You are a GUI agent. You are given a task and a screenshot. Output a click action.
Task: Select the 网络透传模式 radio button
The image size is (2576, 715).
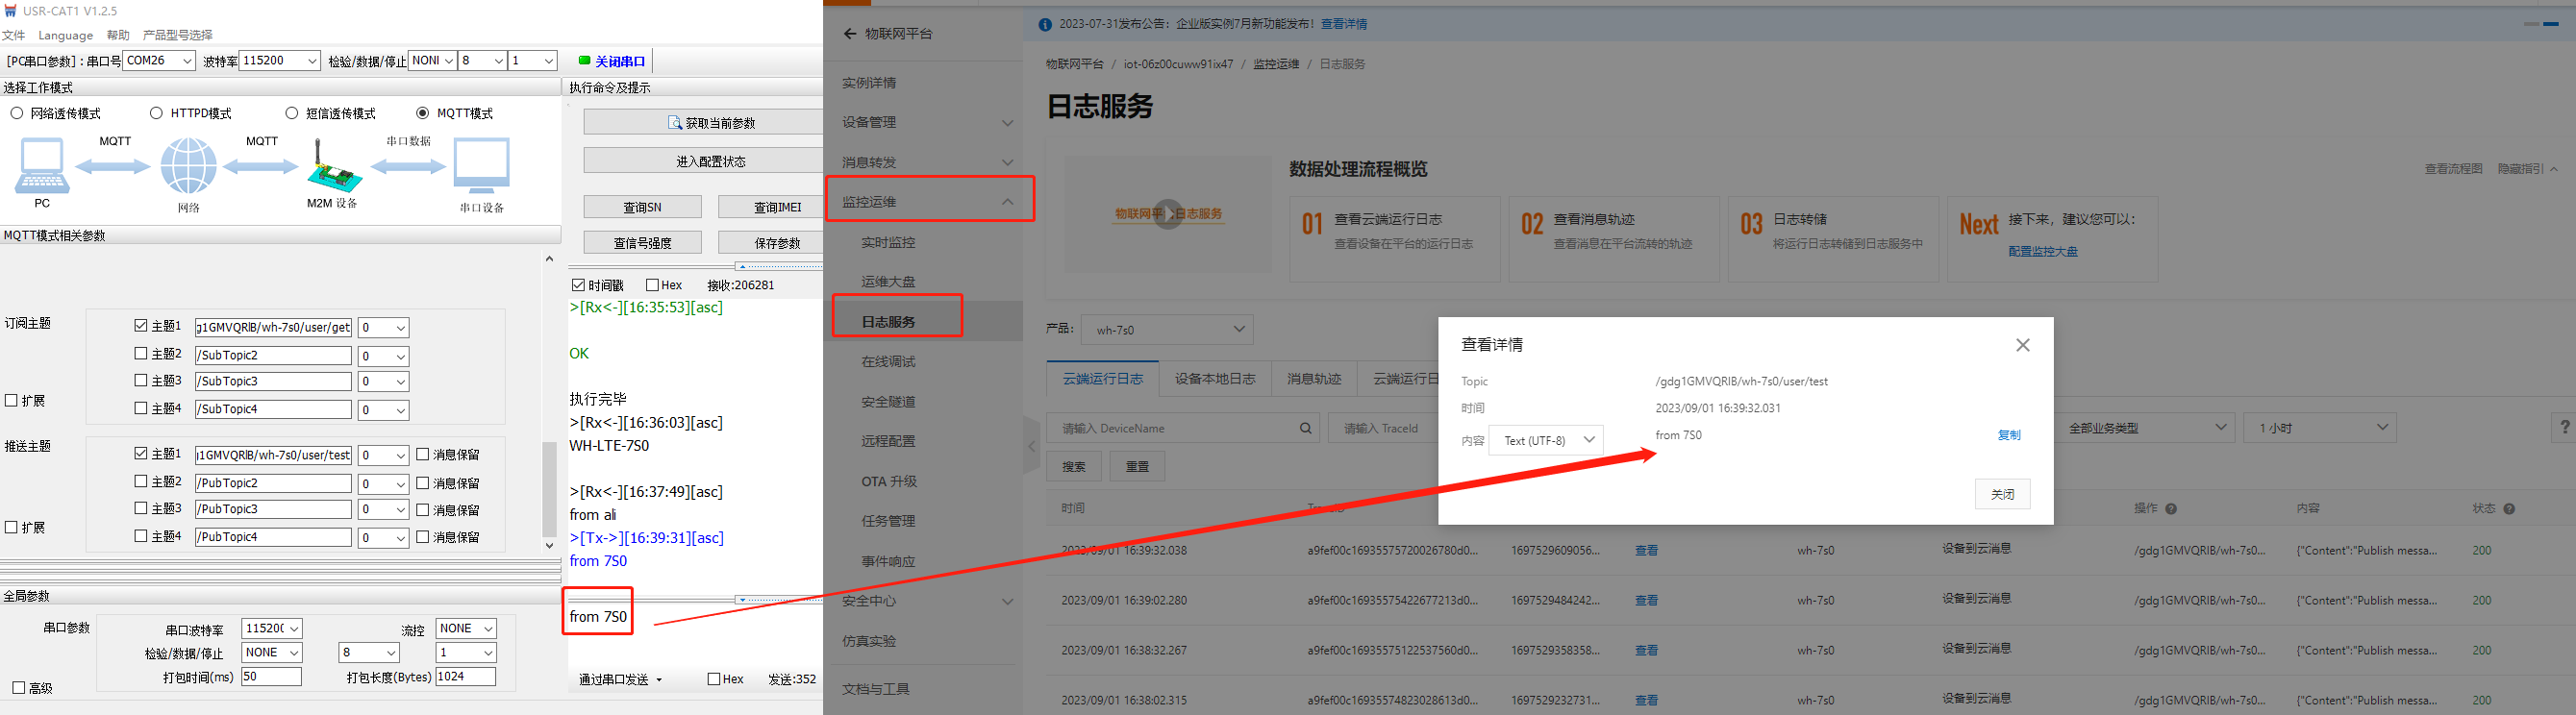(x=17, y=113)
